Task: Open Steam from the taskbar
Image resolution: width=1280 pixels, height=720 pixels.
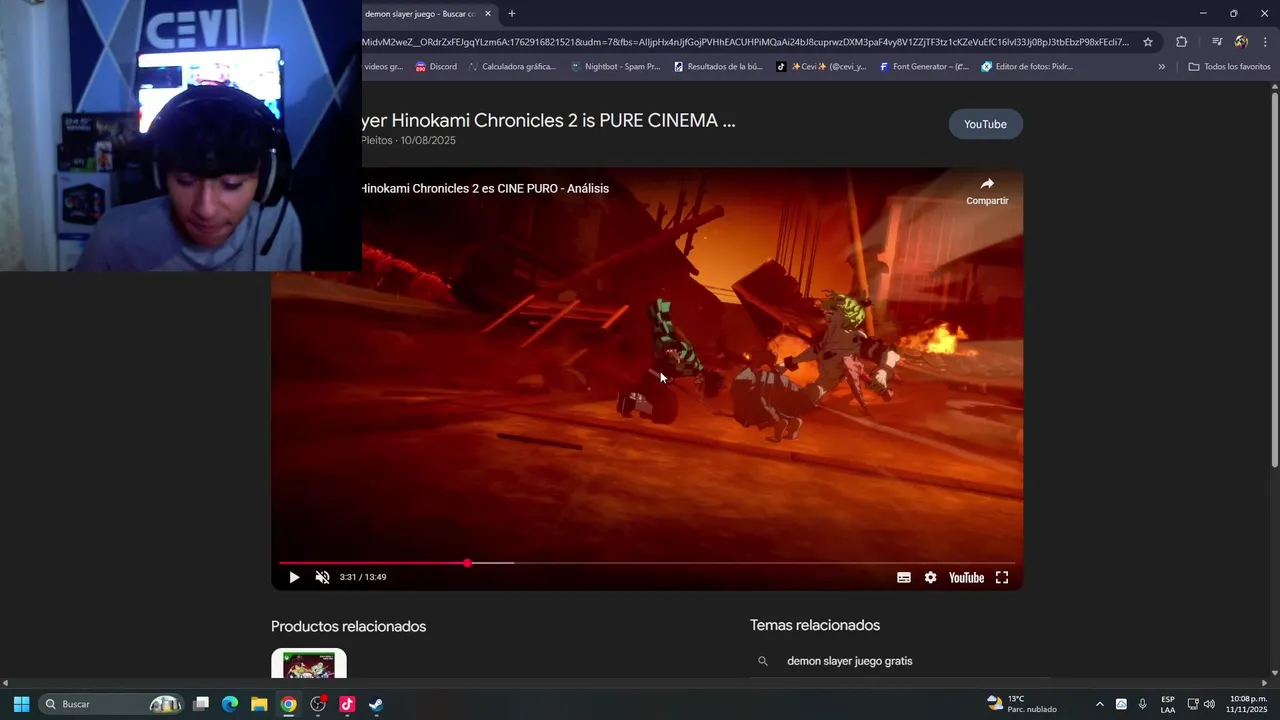Action: pos(376,704)
